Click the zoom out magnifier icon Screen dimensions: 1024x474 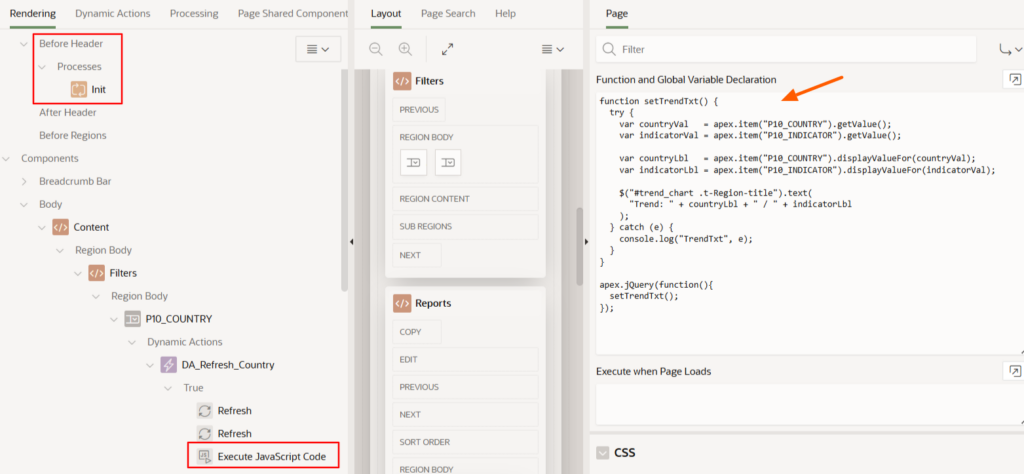[x=375, y=49]
